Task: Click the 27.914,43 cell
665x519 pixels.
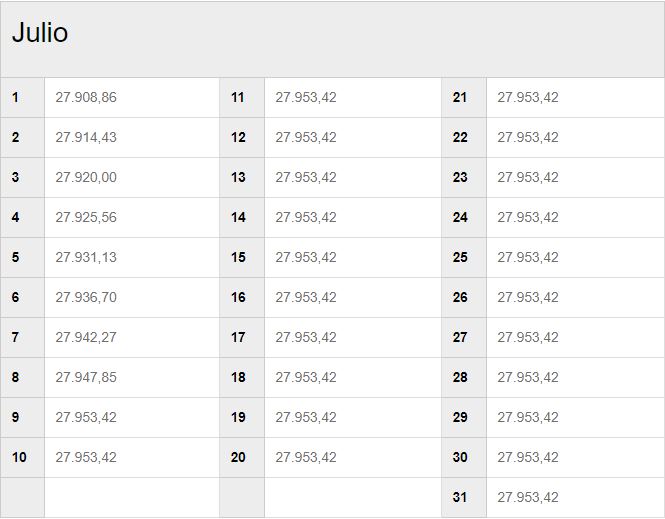Action: click(x=86, y=138)
